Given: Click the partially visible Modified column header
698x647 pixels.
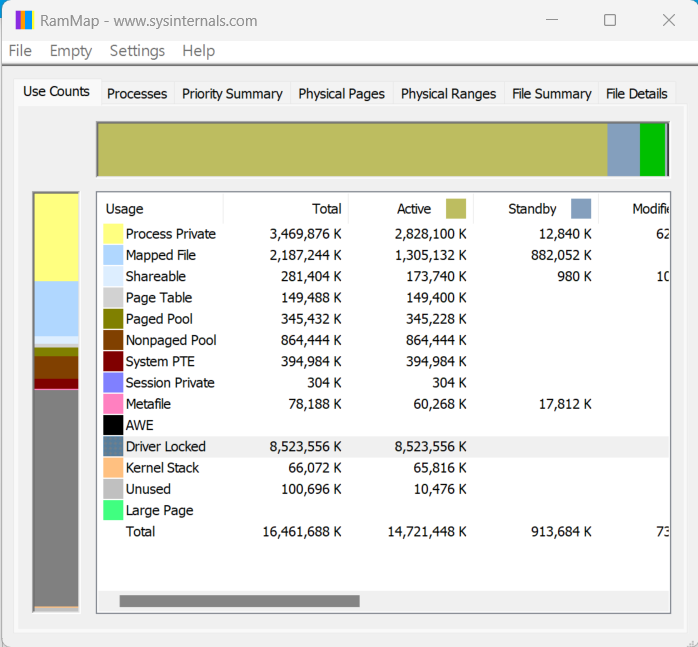Looking at the screenshot, I should coord(634,209).
